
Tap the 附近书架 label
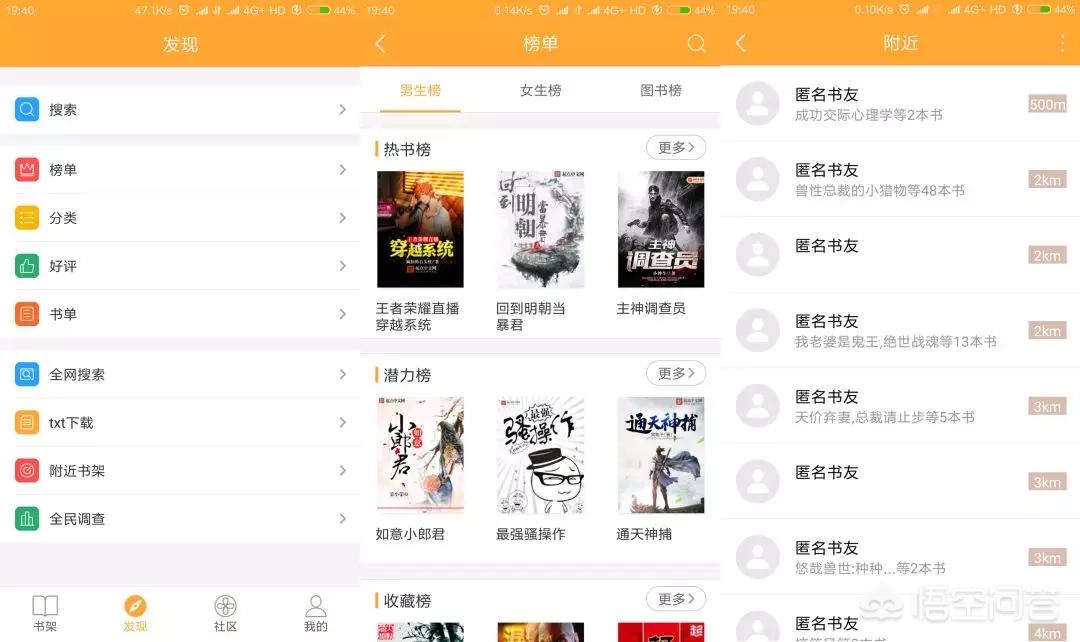[x=77, y=470]
